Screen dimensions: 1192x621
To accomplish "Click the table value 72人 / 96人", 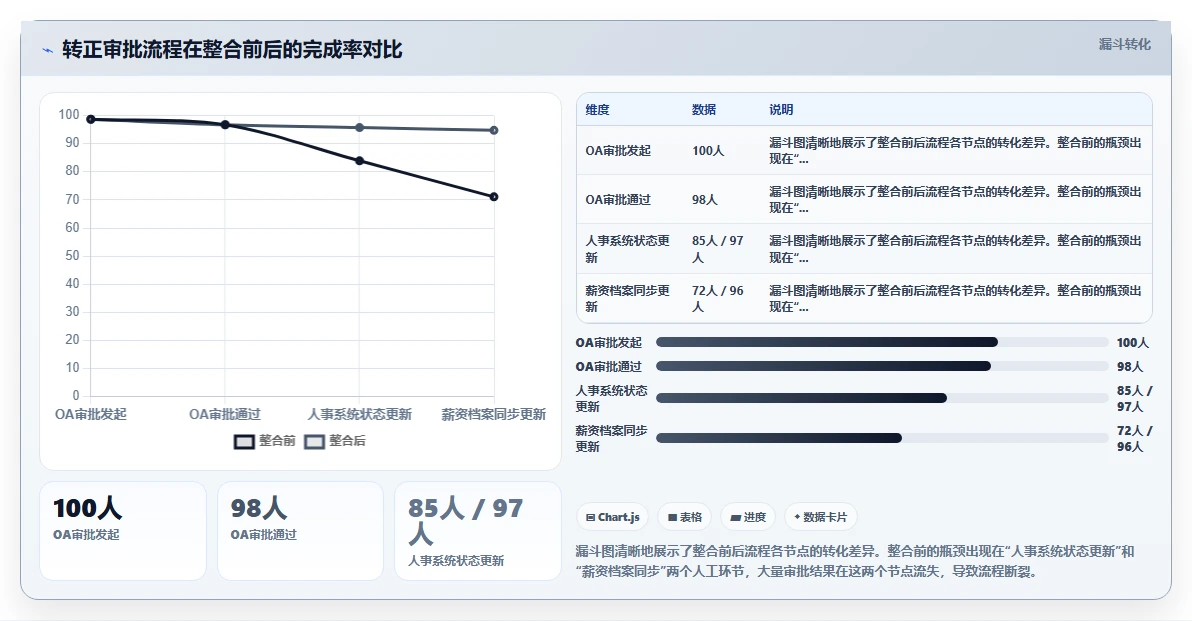I will point(718,298).
